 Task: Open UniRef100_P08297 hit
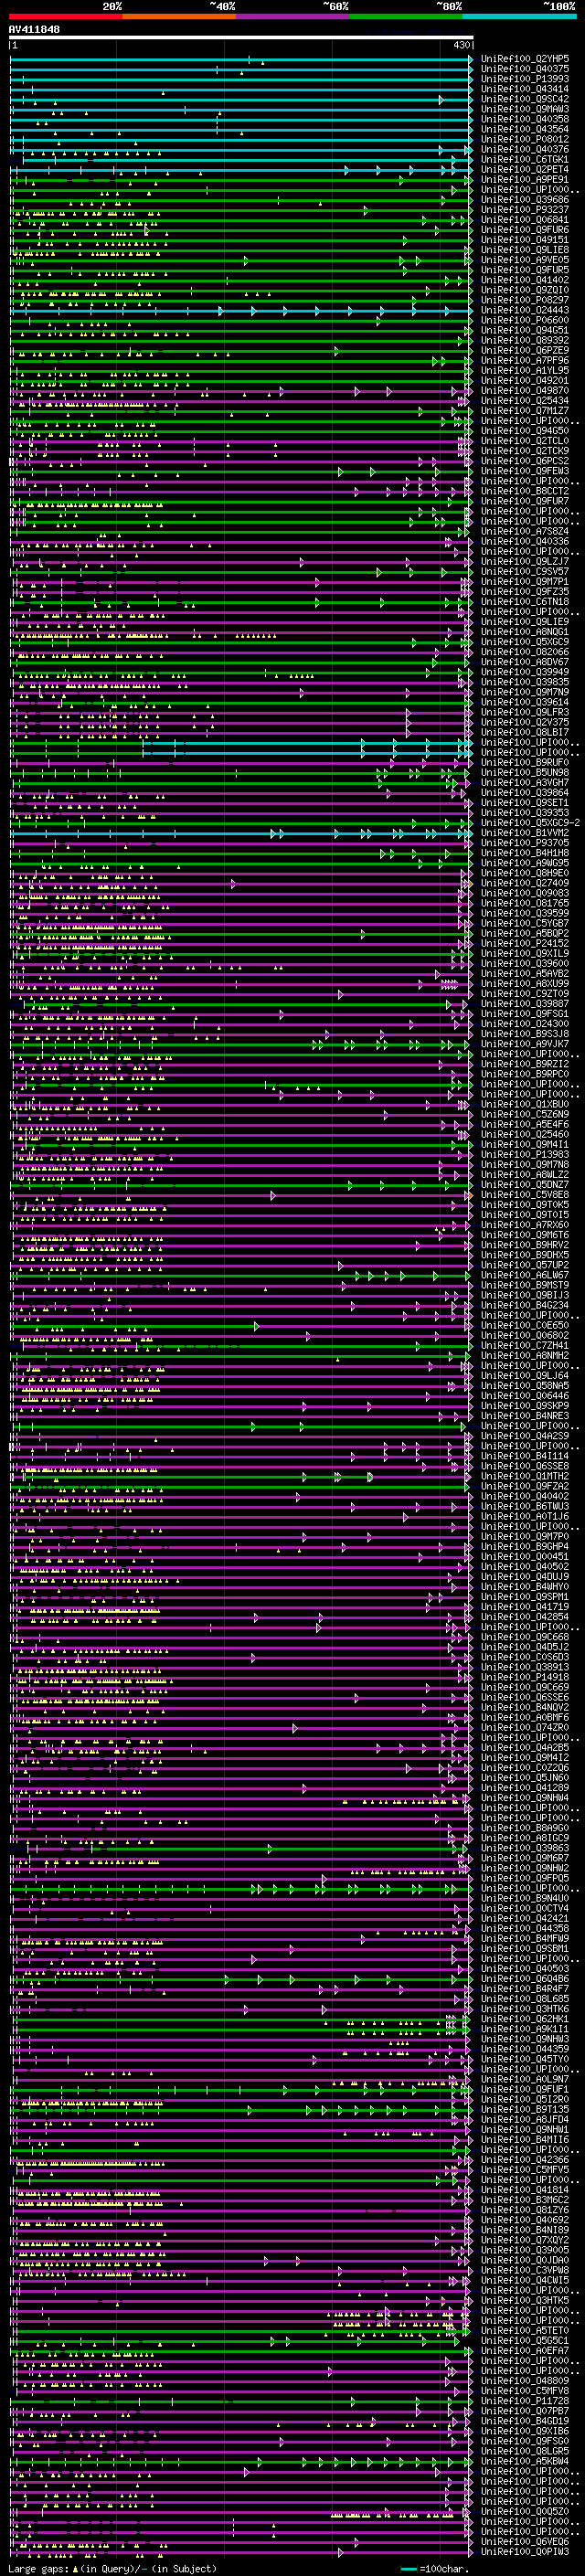(525, 300)
